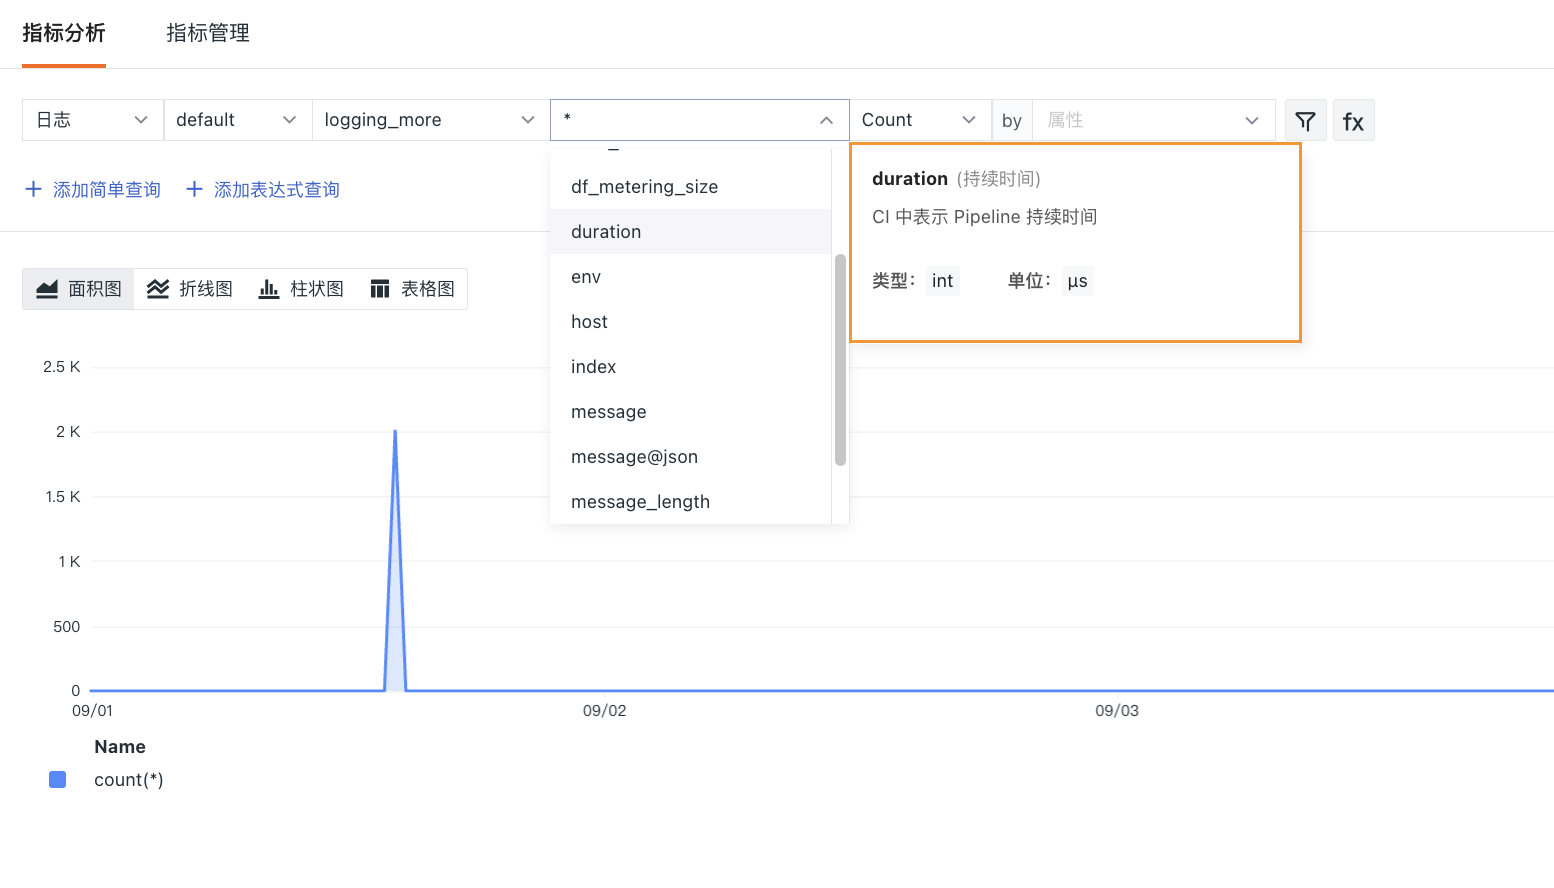1554x888 pixels.
Task: Open the logging_more source dropdown
Action: coord(431,120)
